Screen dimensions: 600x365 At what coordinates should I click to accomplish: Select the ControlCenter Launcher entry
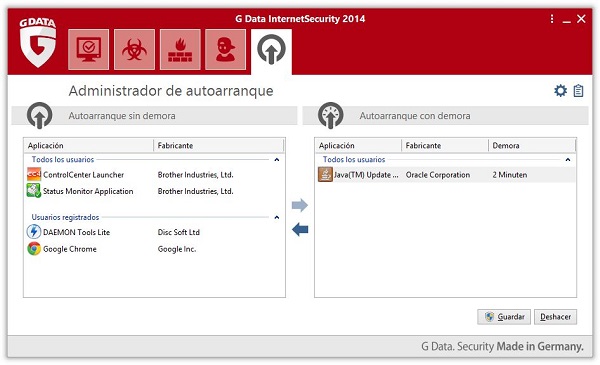pos(154,174)
